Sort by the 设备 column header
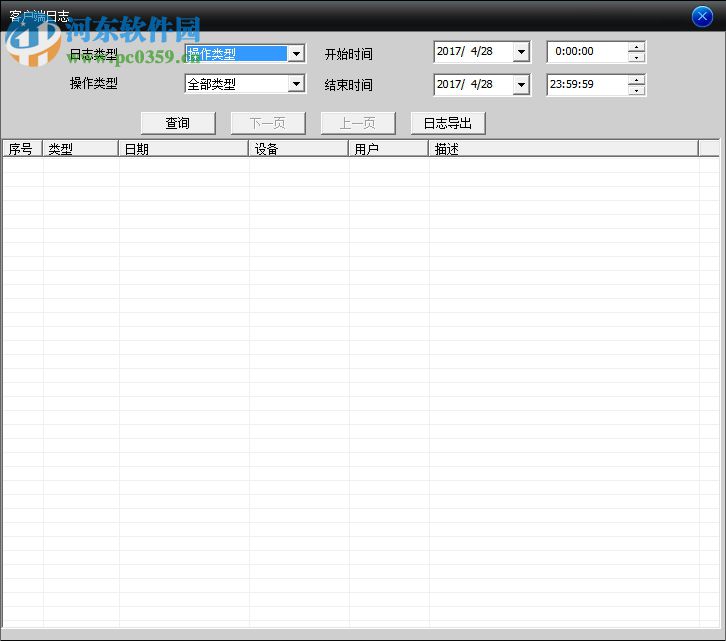Image resolution: width=726 pixels, height=641 pixels. click(298, 149)
